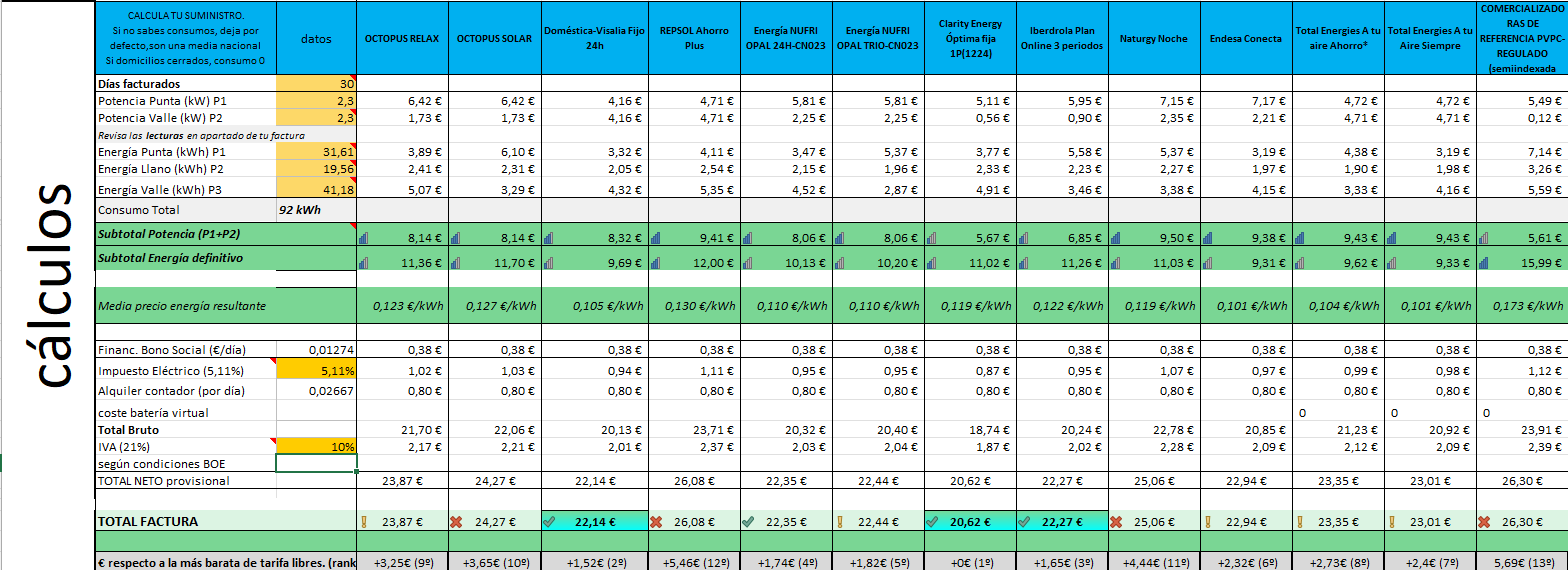Click the bars icon beside 9,41 € Subtotal Potencia
The width and height of the screenshot is (1568, 570).
pos(655,238)
